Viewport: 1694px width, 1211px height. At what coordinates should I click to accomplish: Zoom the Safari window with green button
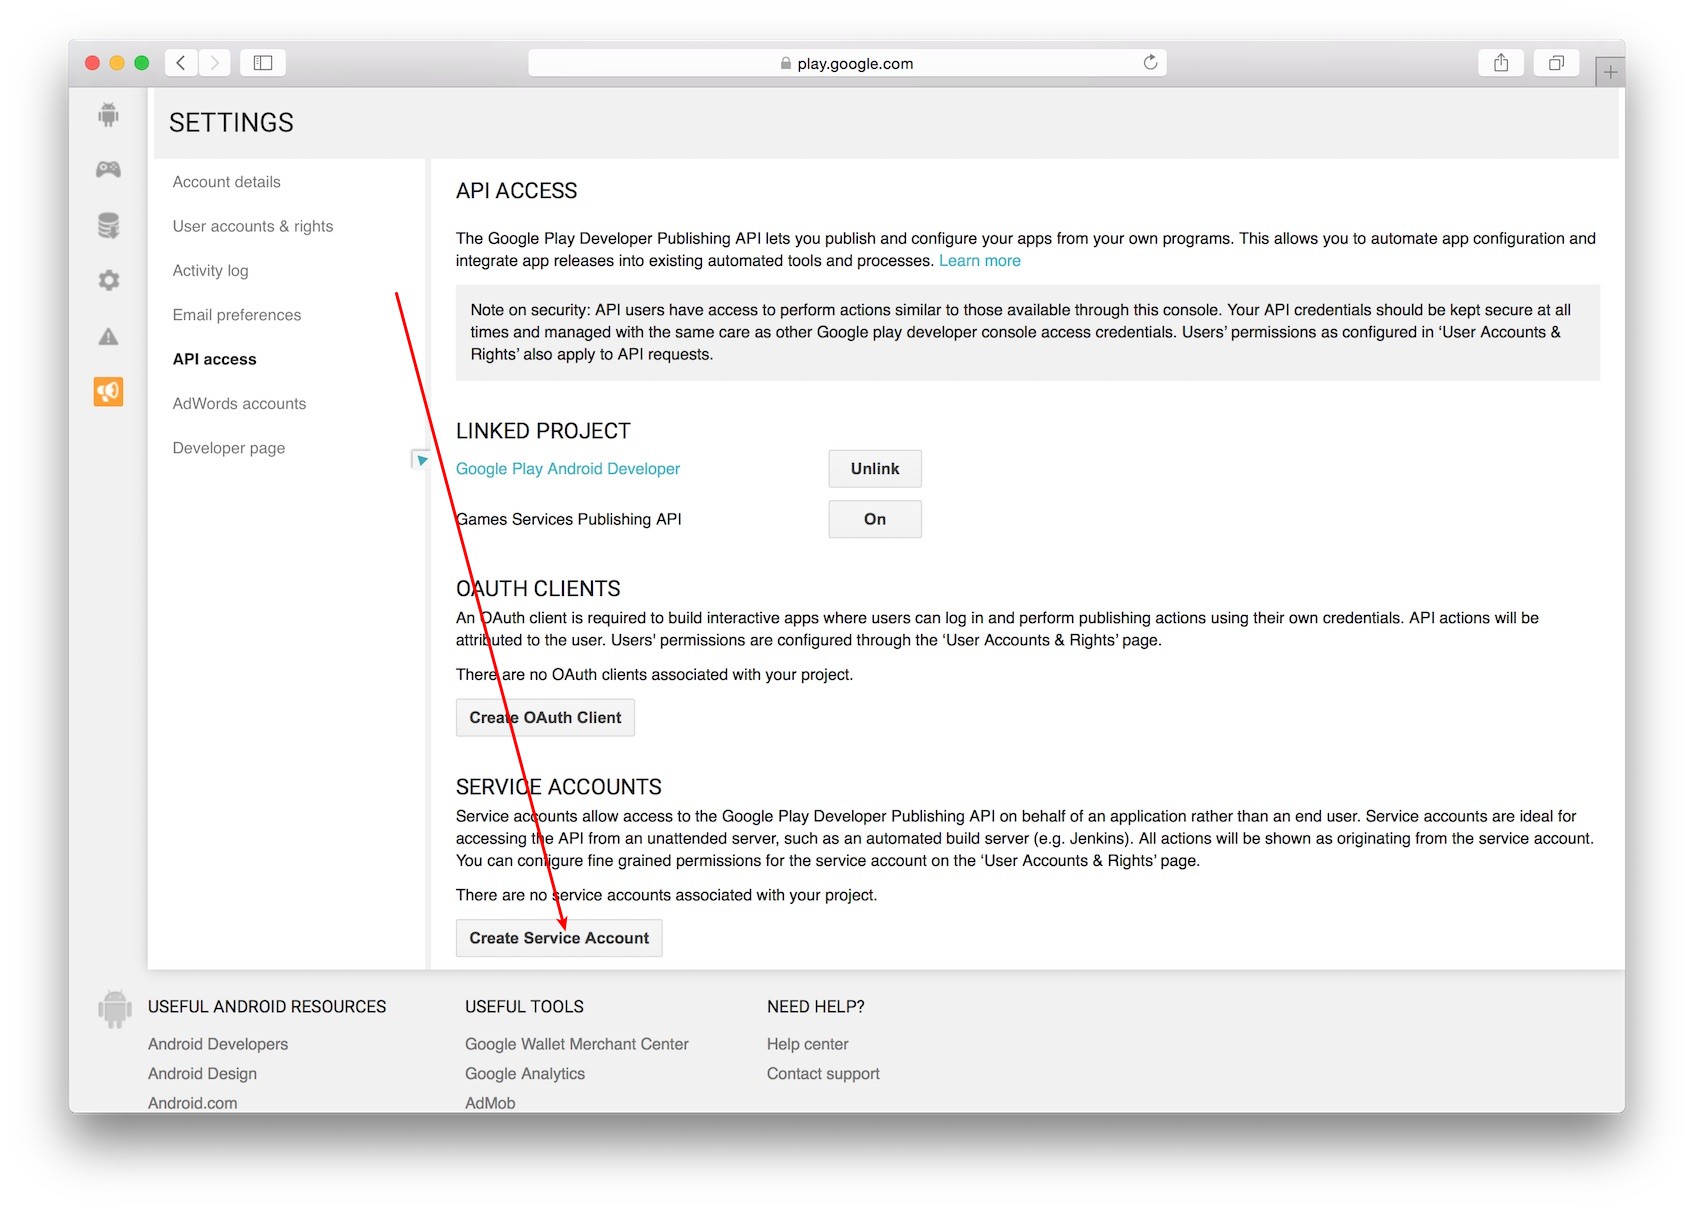tap(142, 63)
